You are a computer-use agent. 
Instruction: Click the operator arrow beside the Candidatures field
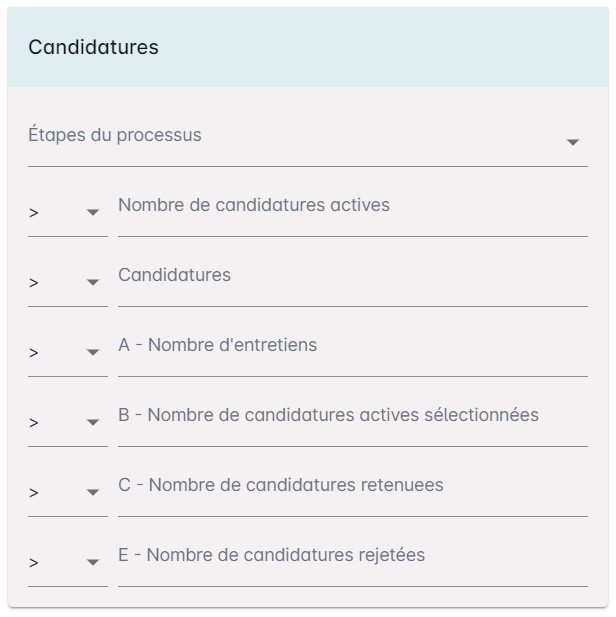point(93,283)
